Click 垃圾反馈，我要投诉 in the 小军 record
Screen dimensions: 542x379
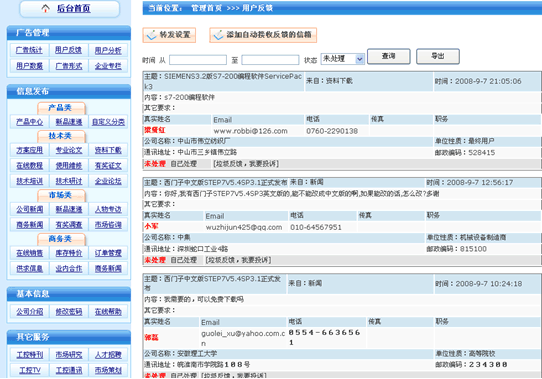(x=238, y=260)
